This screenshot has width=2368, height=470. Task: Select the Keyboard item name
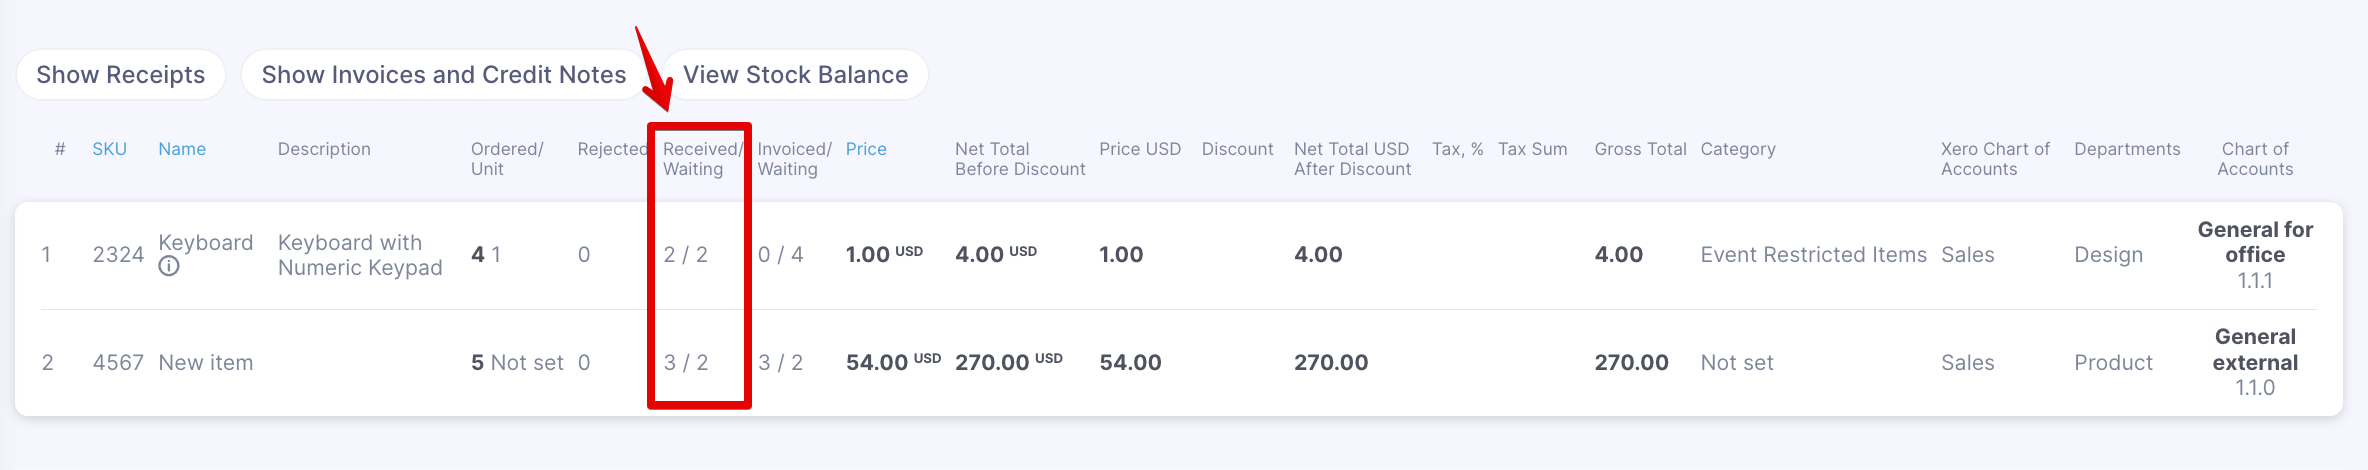point(206,243)
